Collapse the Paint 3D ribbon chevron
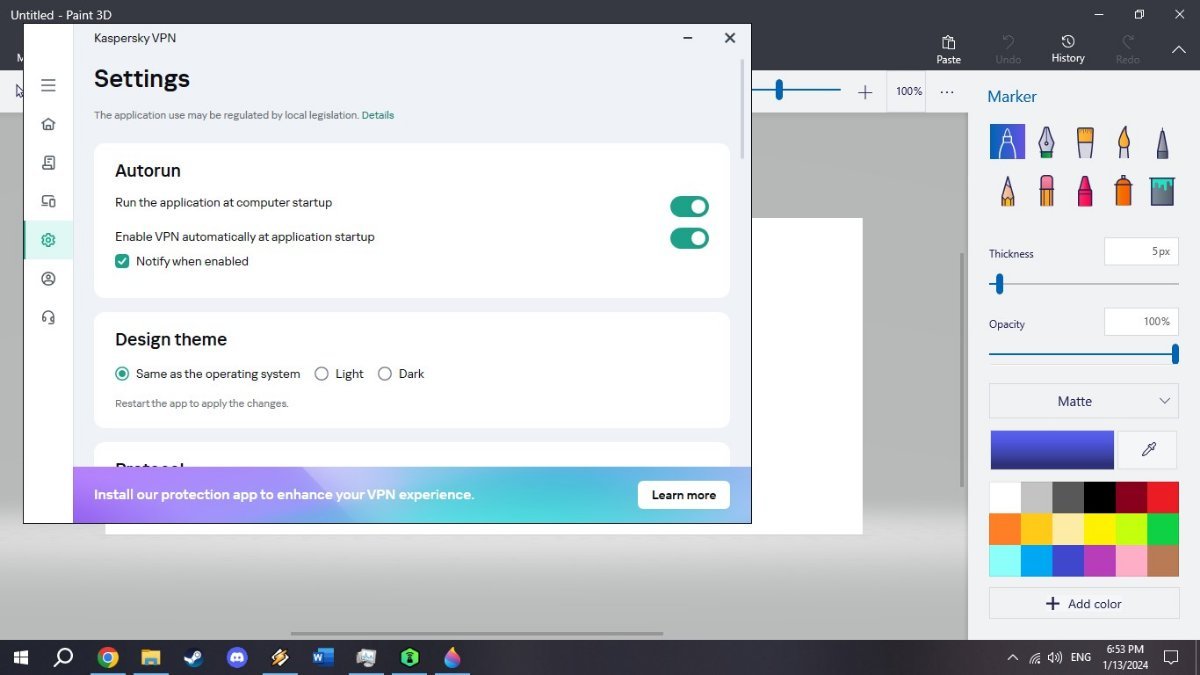Screen dimensions: 1200x675 pyautogui.click(x=1178, y=49)
